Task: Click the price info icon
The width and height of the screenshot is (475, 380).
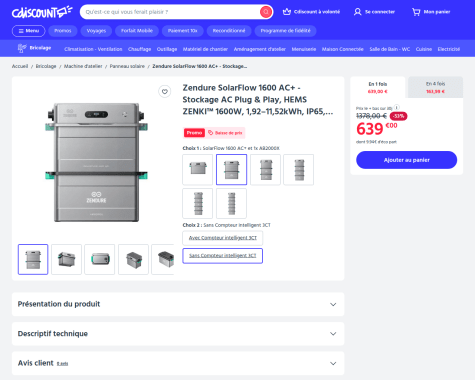Action: (396, 107)
